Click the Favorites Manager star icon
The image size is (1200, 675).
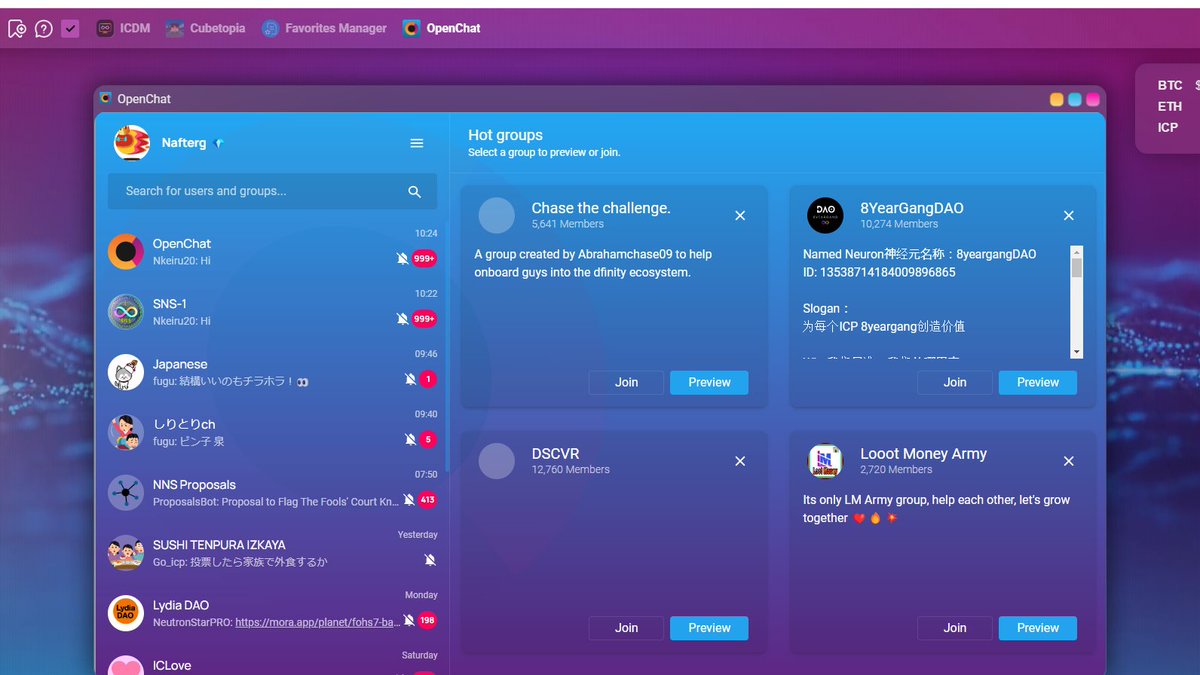click(270, 28)
